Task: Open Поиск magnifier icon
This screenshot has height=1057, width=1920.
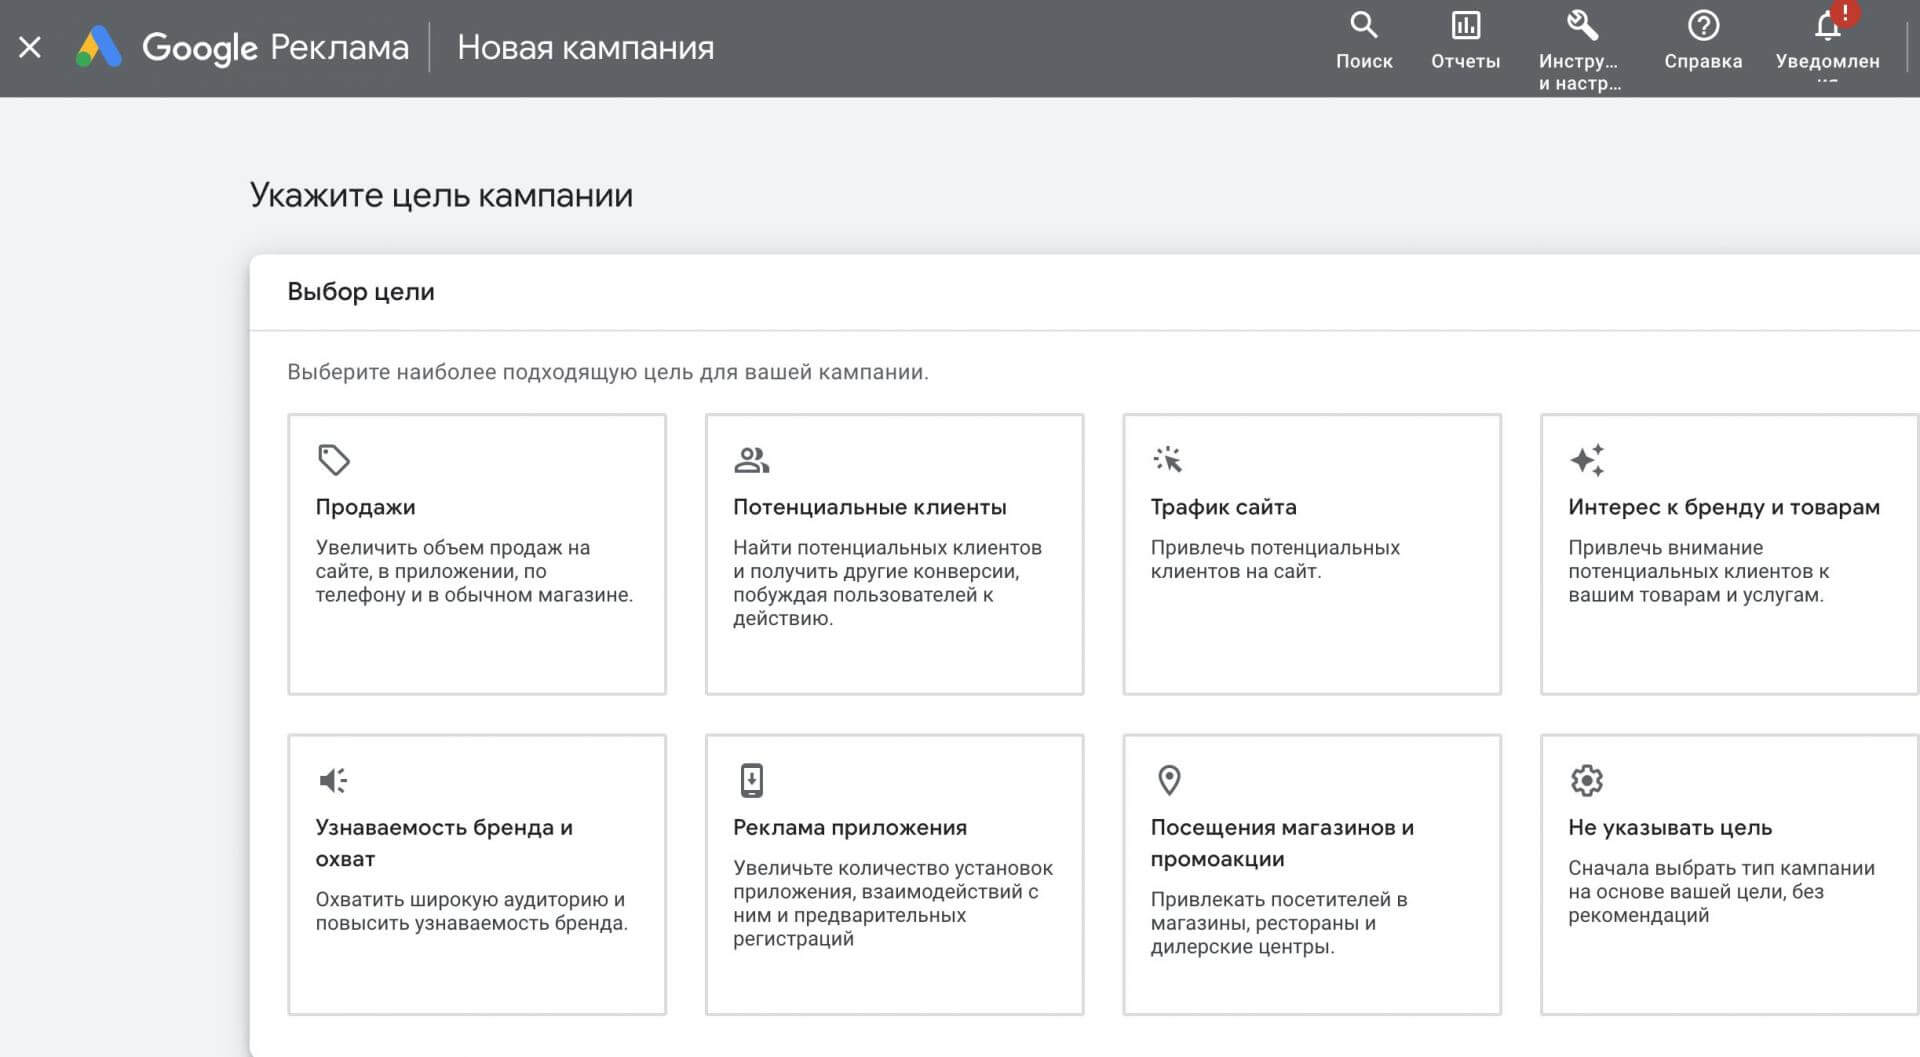Action: (1364, 24)
